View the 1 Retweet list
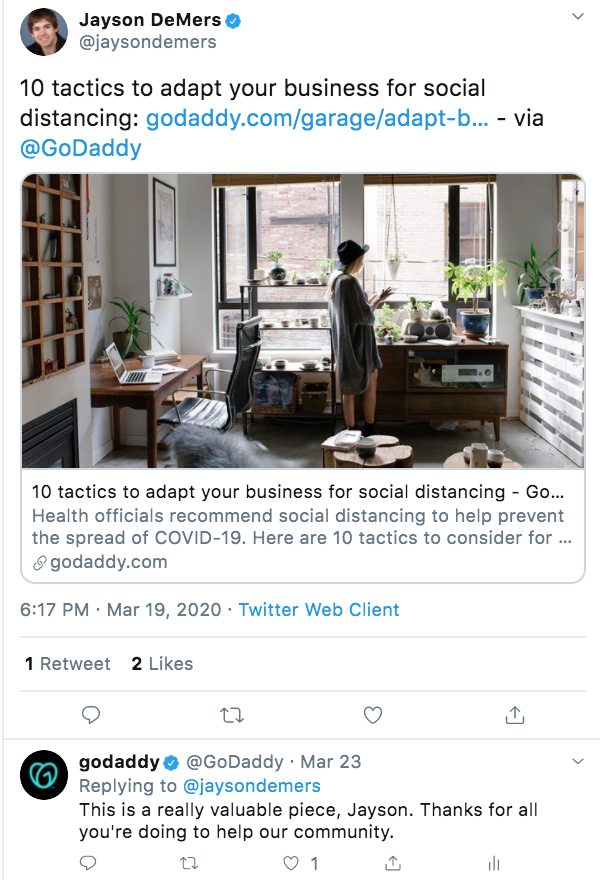The image size is (600, 880). 67,663
